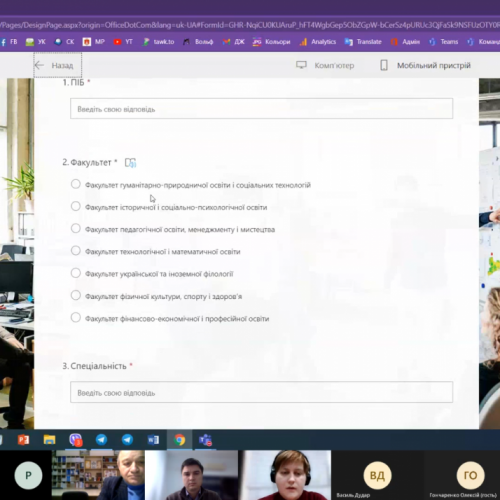Switch to Chrome in the taskbar
Viewport: 500px width, 500px height.
click(180, 440)
